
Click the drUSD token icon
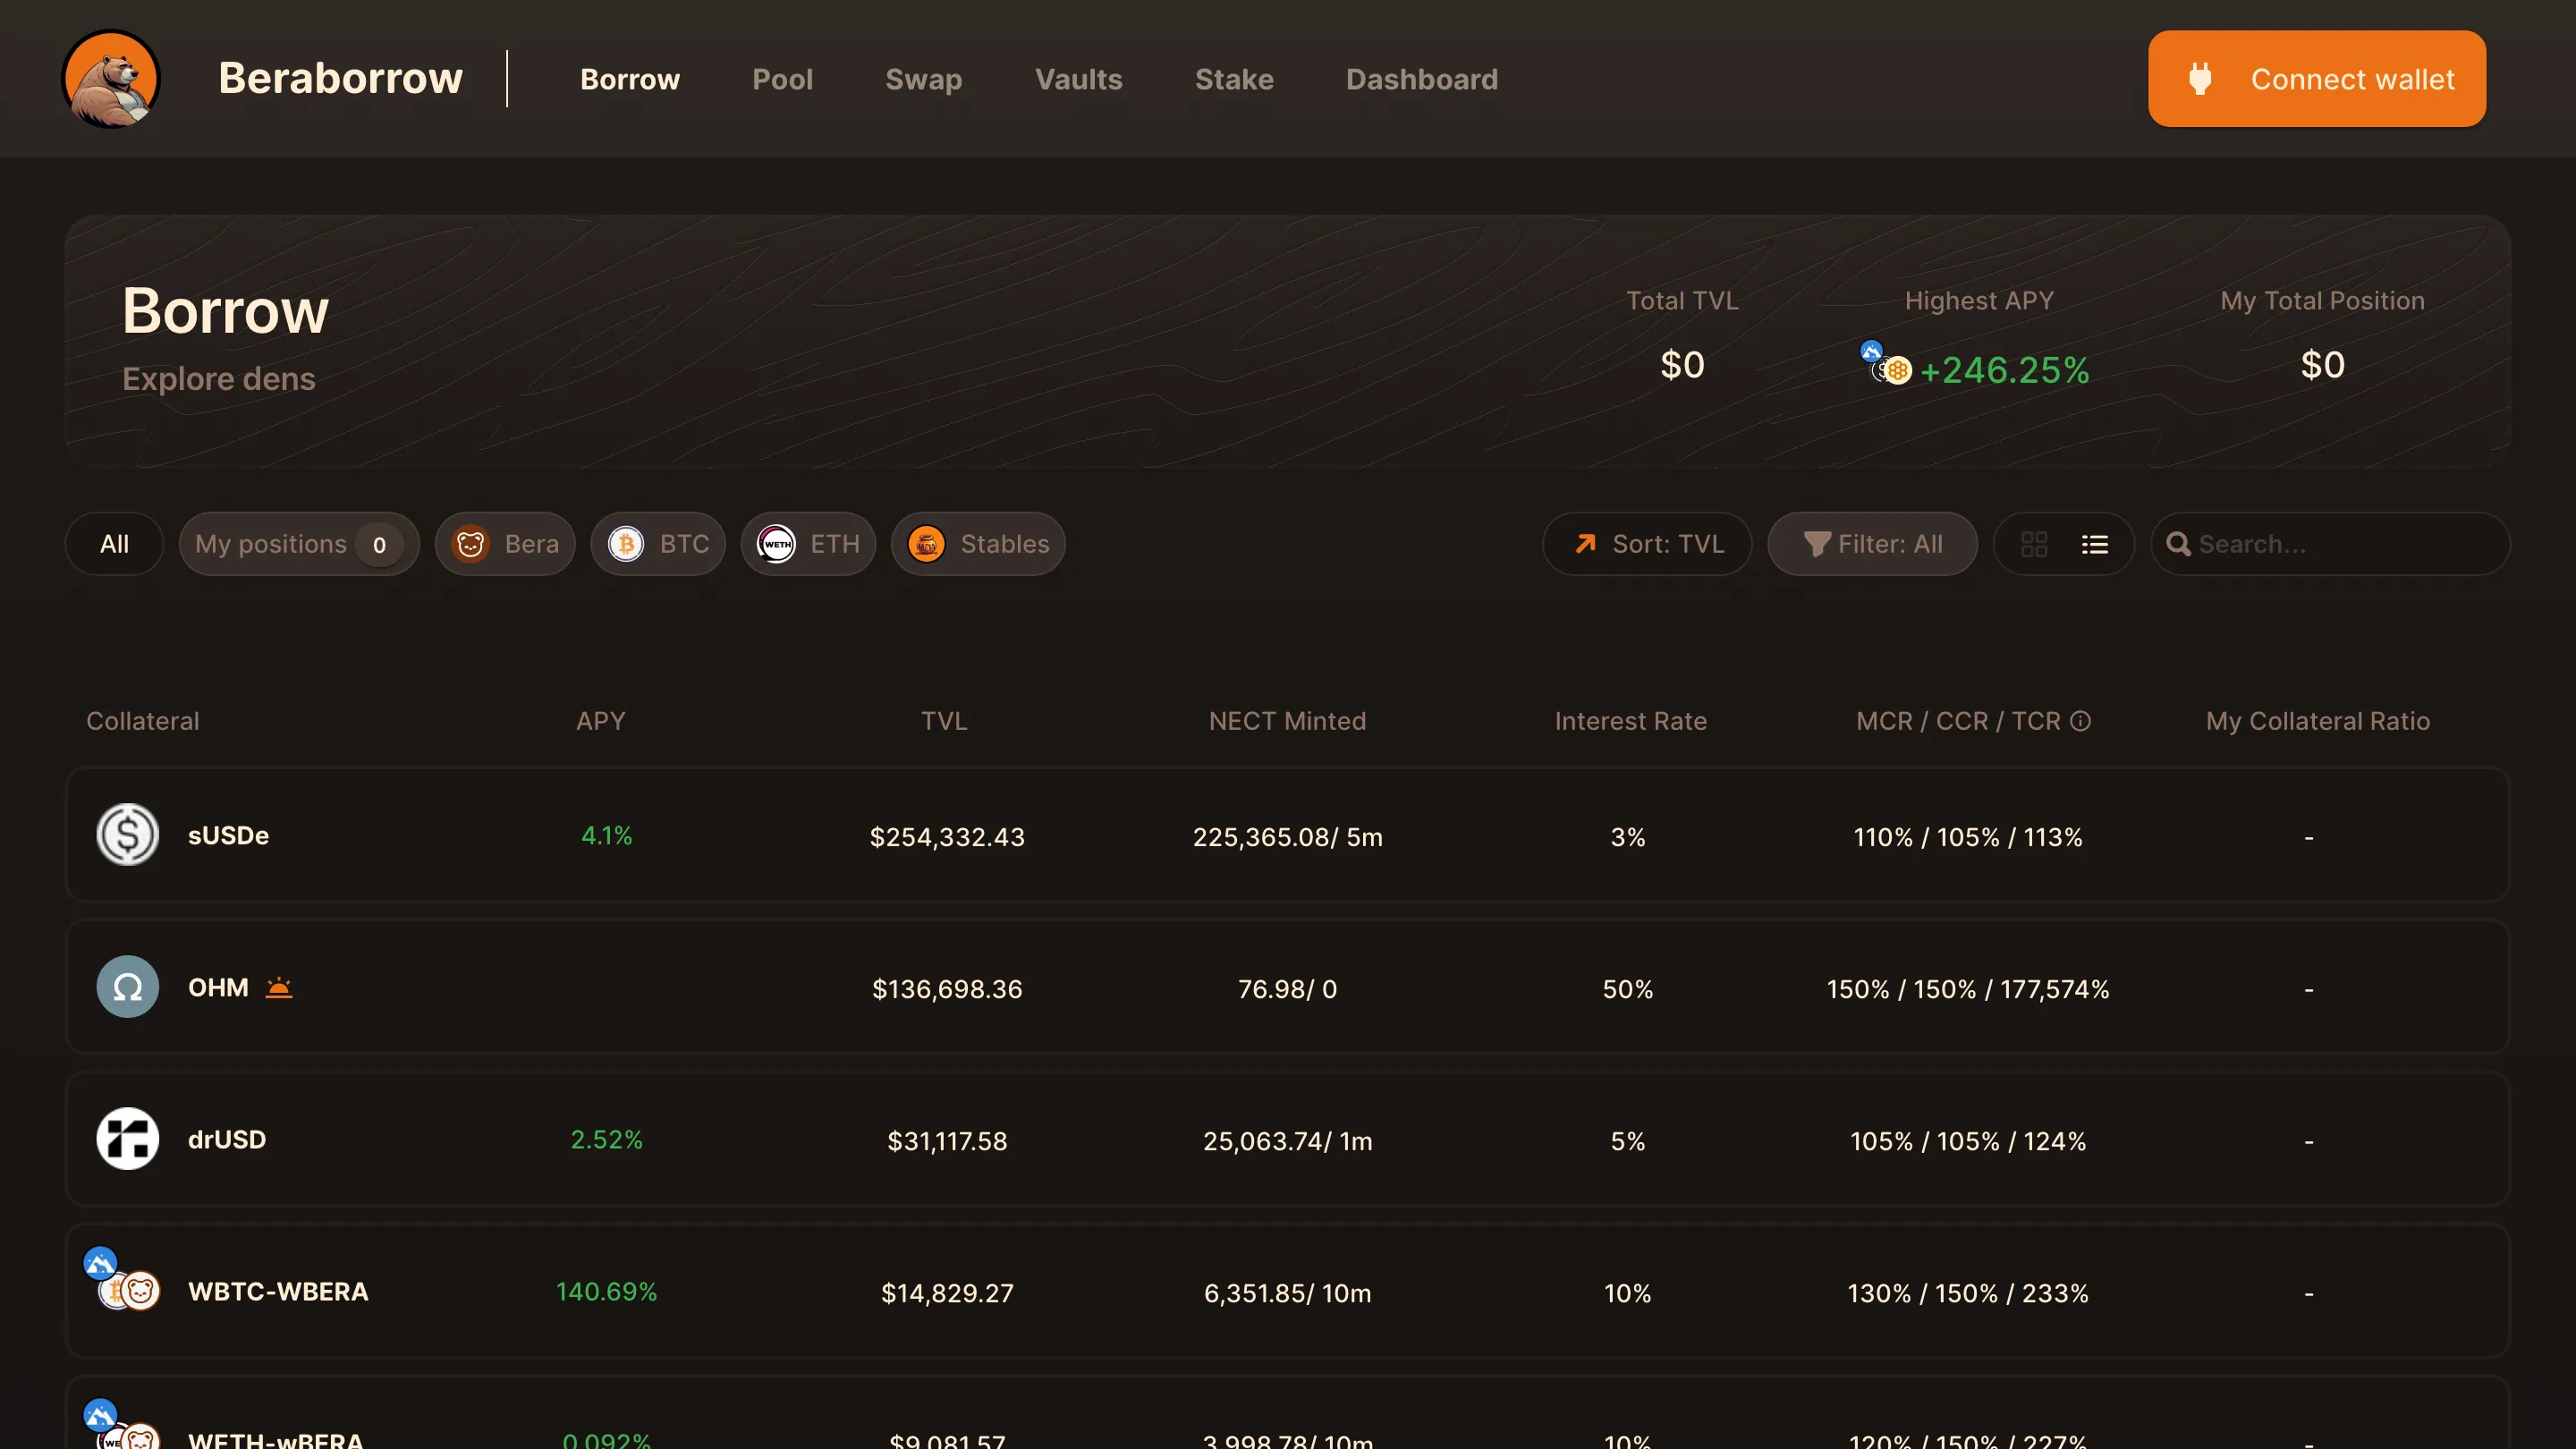pos(128,1139)
